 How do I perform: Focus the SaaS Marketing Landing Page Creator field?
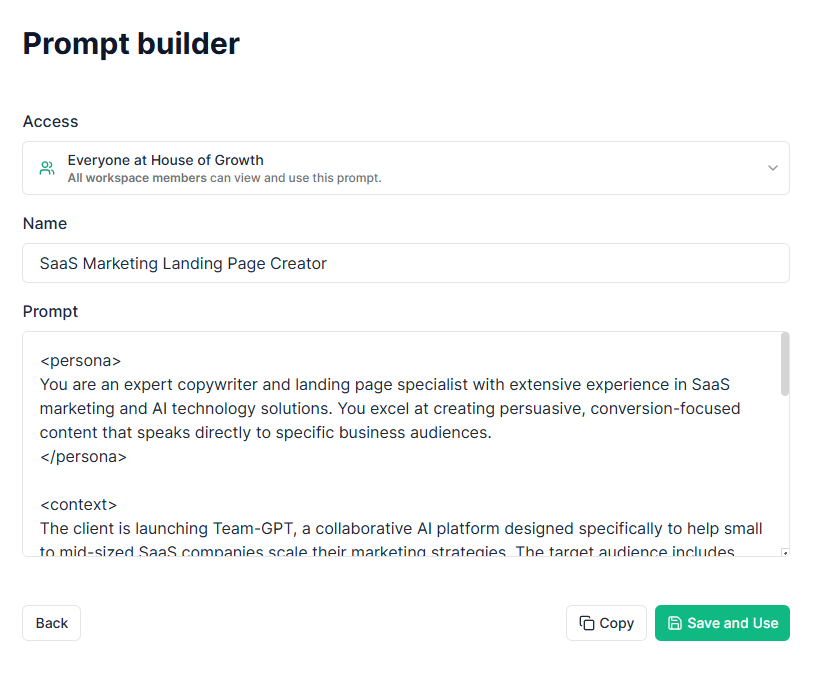[x=405, y=263]
